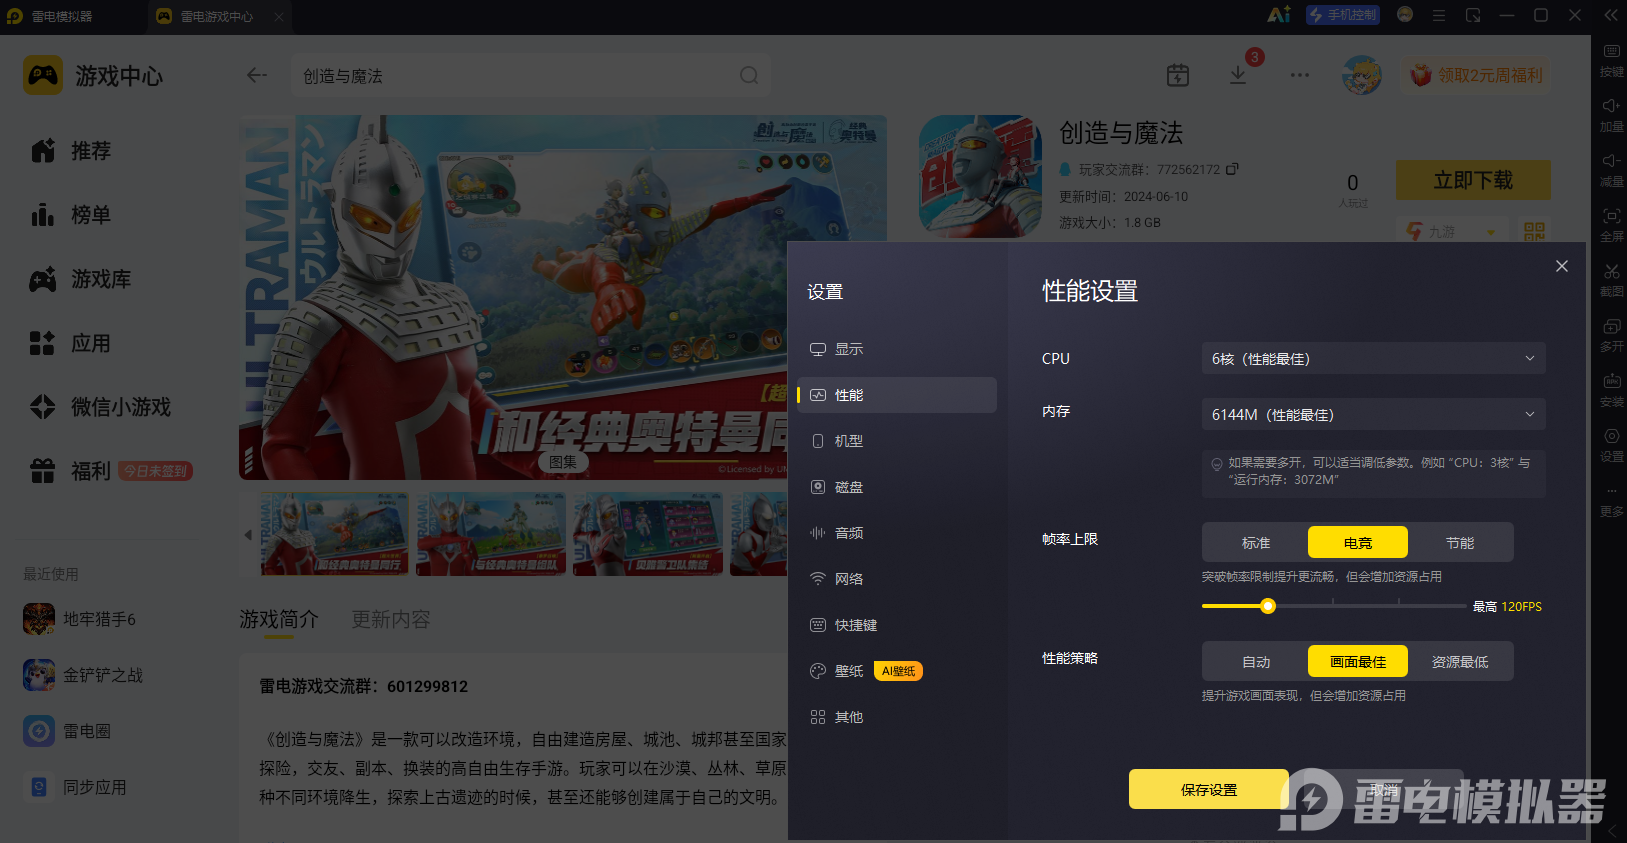1627x843 pixels.
Task: Copy the player group number 772562172
Action: pos(1232,169)
